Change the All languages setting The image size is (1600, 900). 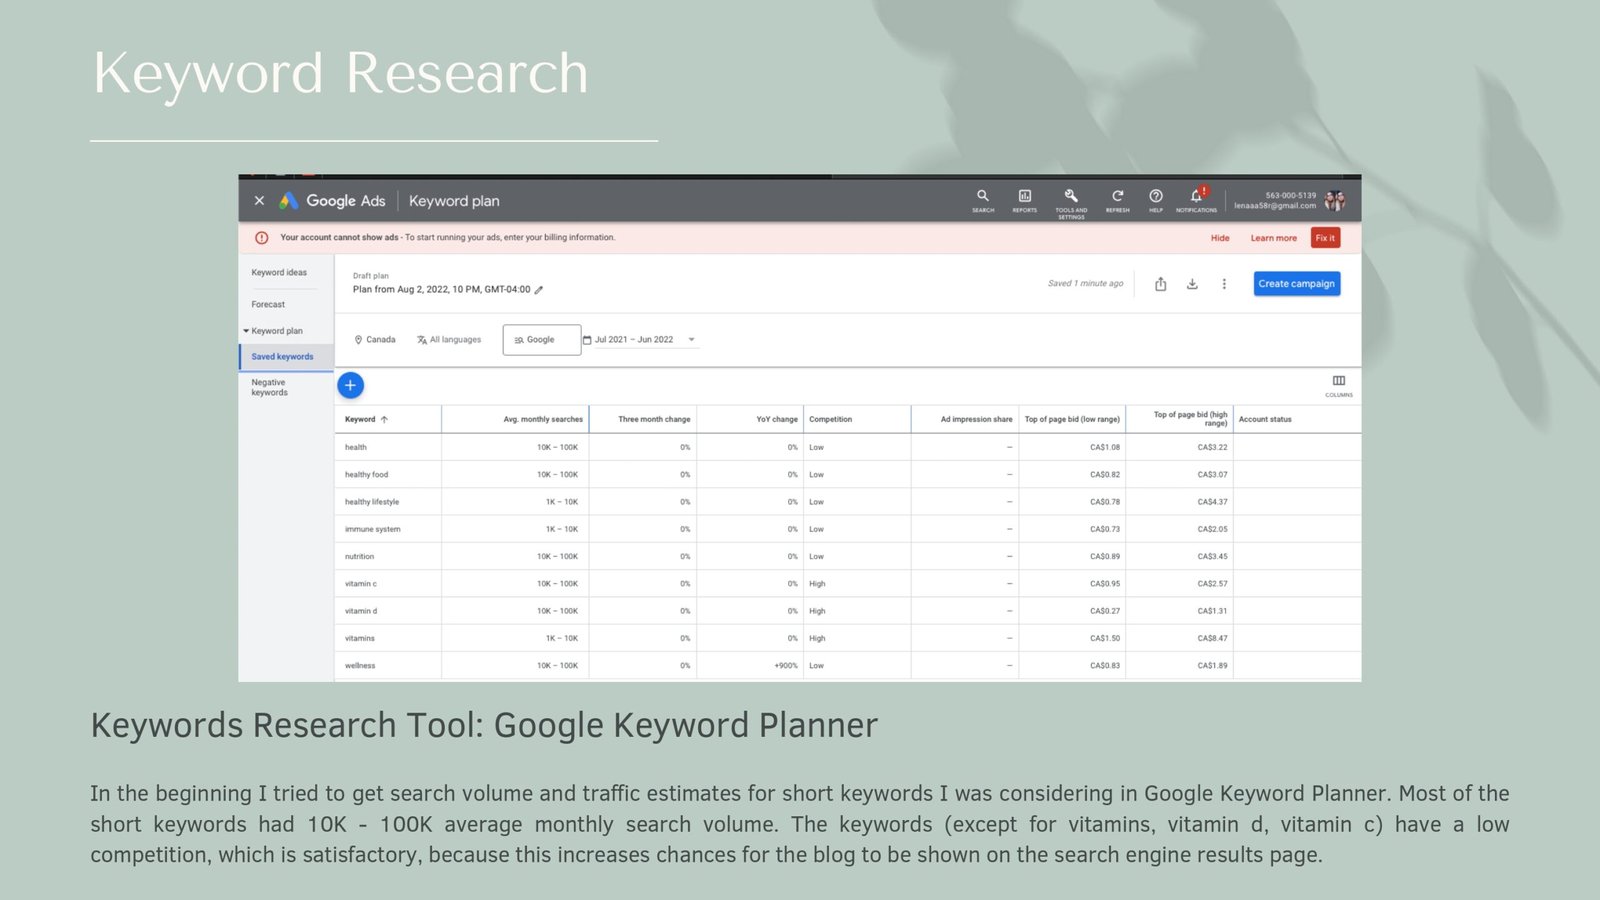click(449, 340)
